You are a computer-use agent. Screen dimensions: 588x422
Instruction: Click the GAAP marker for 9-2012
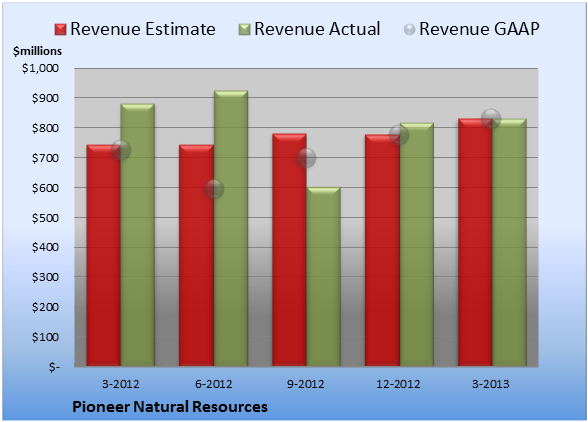pos(306,158)
